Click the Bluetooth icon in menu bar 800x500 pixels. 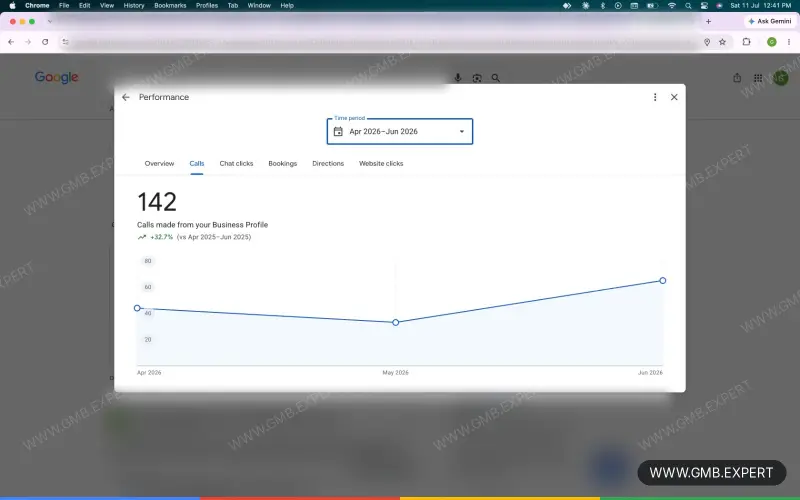tap(602, 6)
